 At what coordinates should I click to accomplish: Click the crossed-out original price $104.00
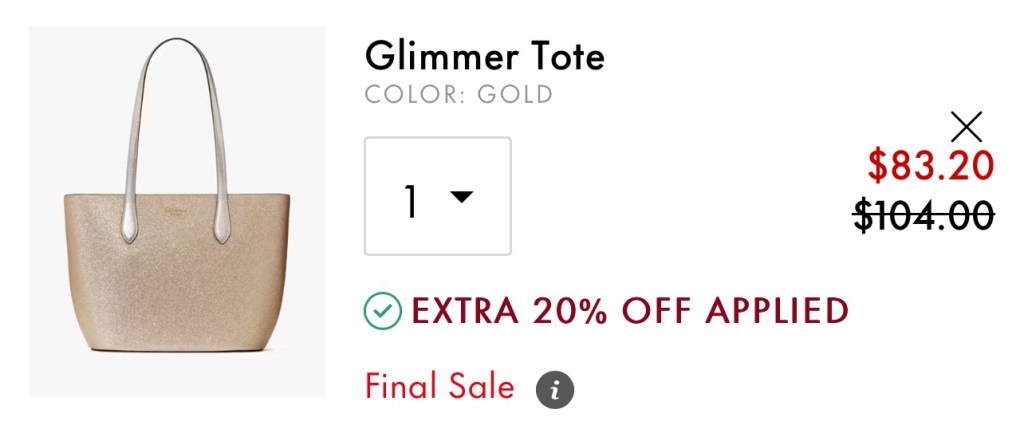(x=924, y=215)
